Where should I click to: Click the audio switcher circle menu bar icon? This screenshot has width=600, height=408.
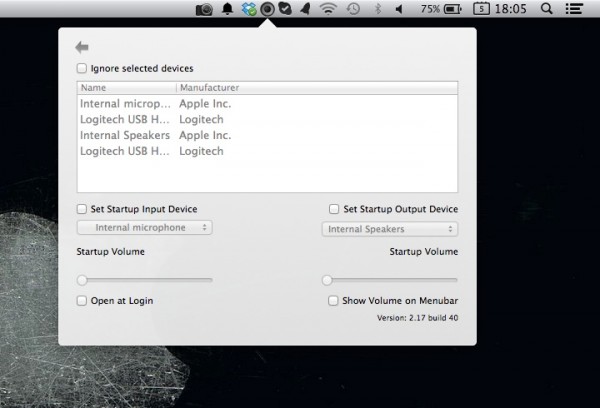(x=267, y=9)
